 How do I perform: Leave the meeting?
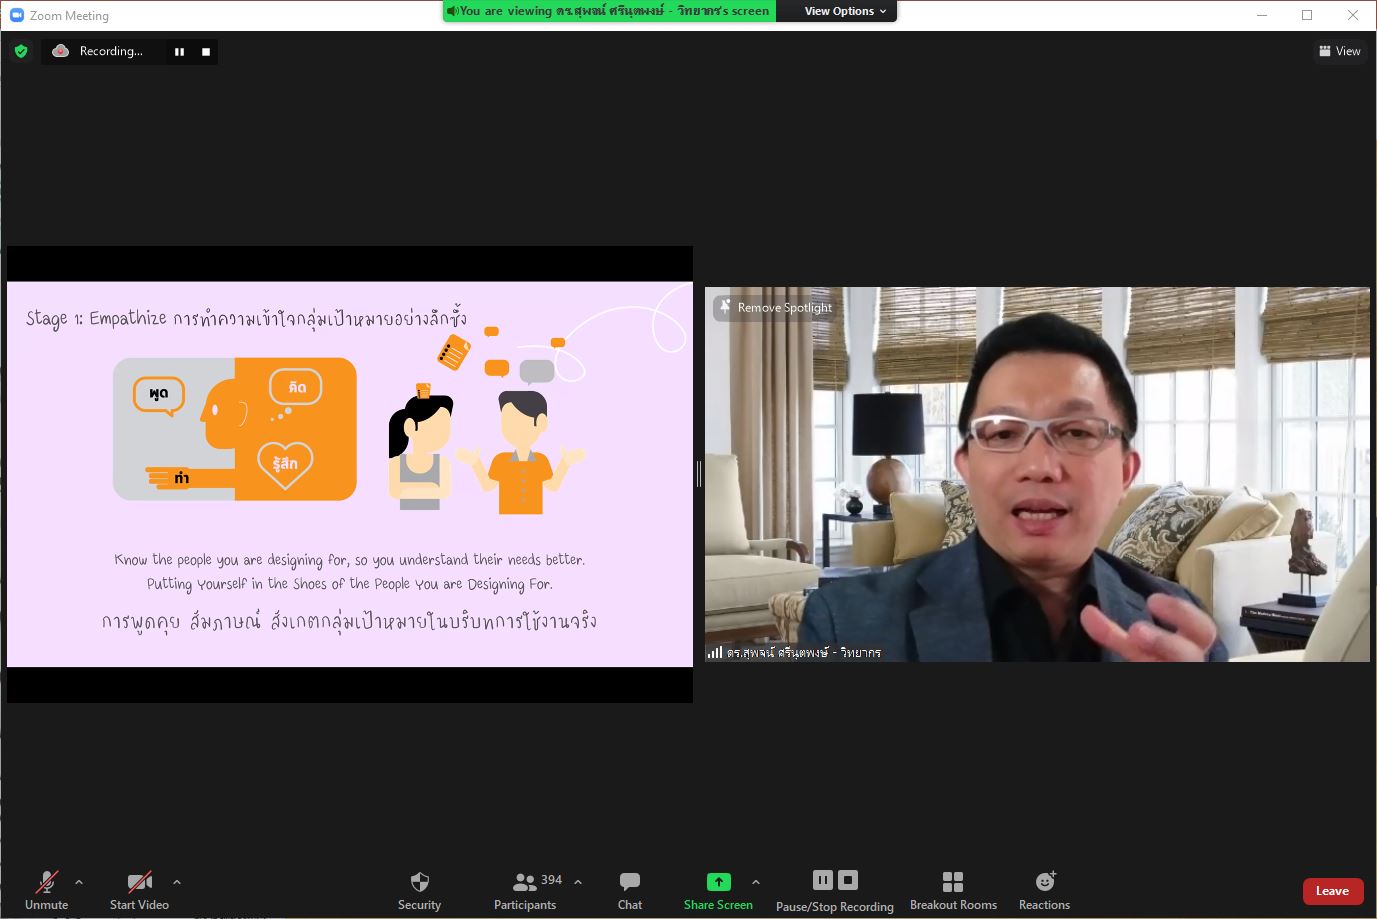pyautogui.click(x=1333, y=891)
